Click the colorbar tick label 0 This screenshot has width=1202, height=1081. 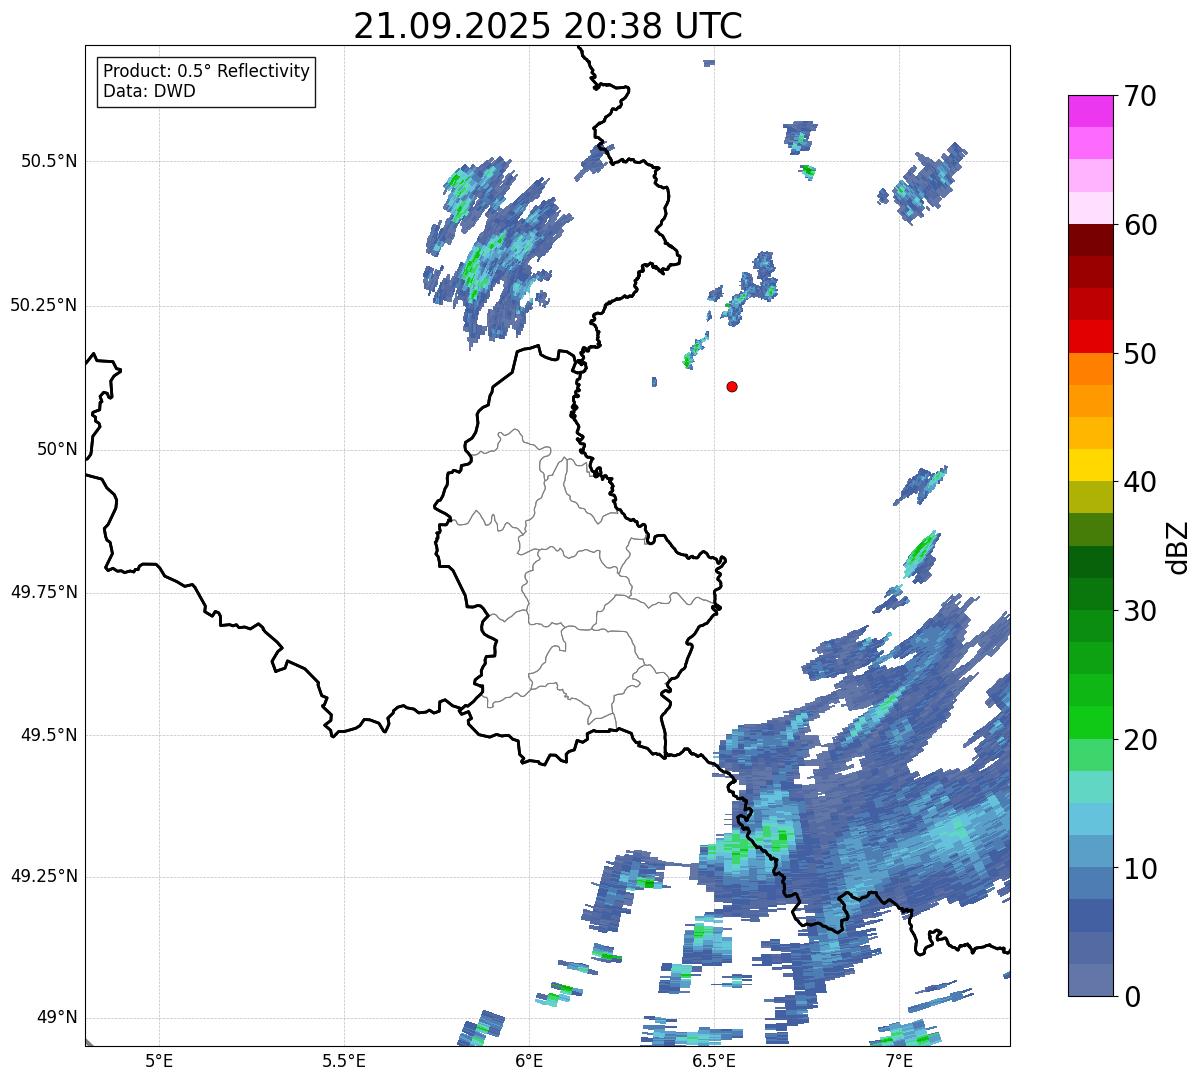1132,997
